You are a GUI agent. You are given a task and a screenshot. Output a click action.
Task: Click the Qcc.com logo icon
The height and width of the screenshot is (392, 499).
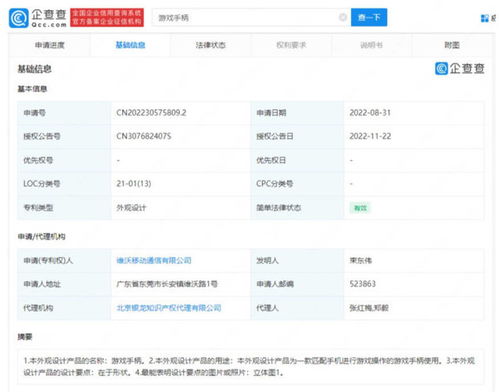point(19,18)
